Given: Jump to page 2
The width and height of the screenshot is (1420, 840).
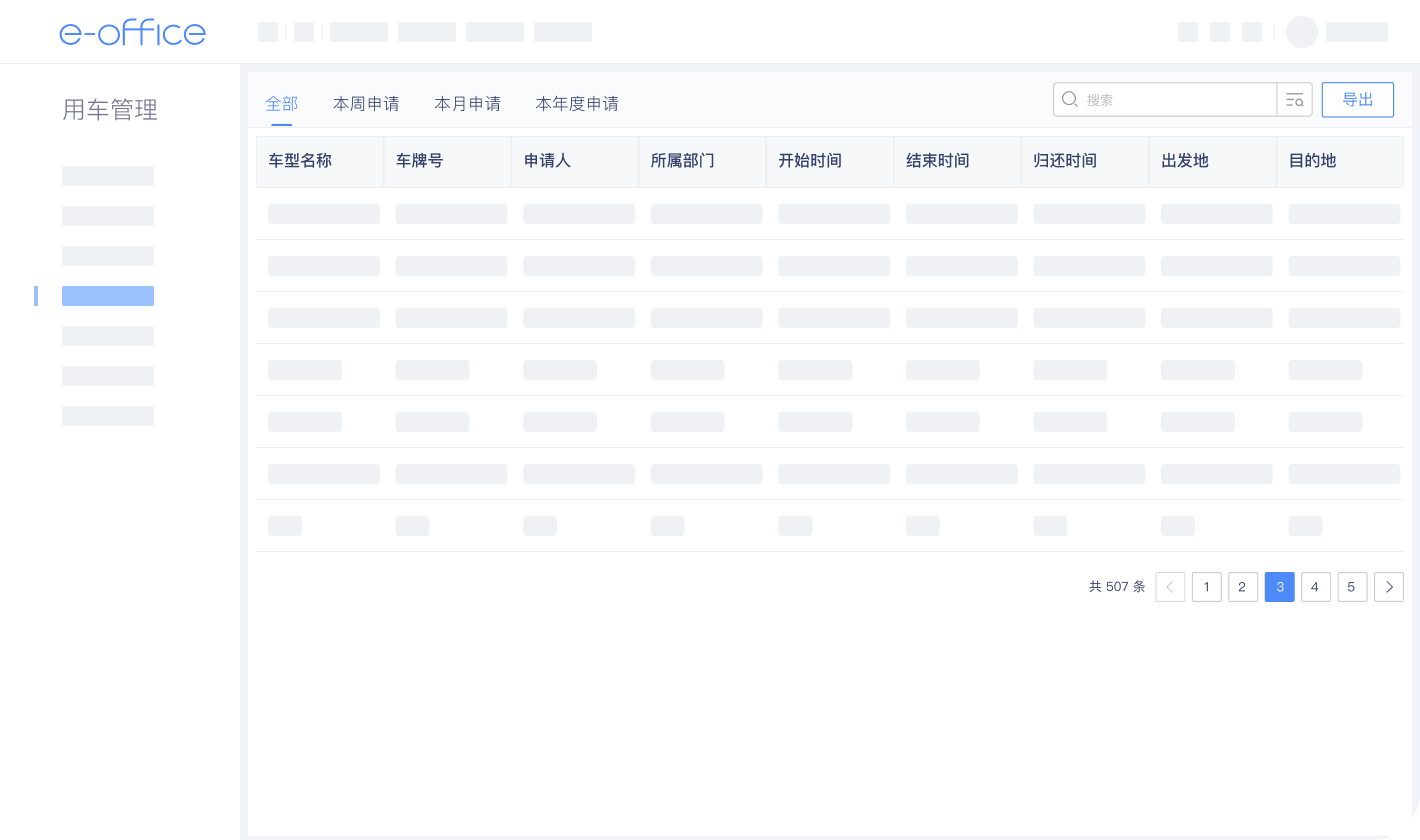Looking at the screenshot, I should click(1243, 587).
